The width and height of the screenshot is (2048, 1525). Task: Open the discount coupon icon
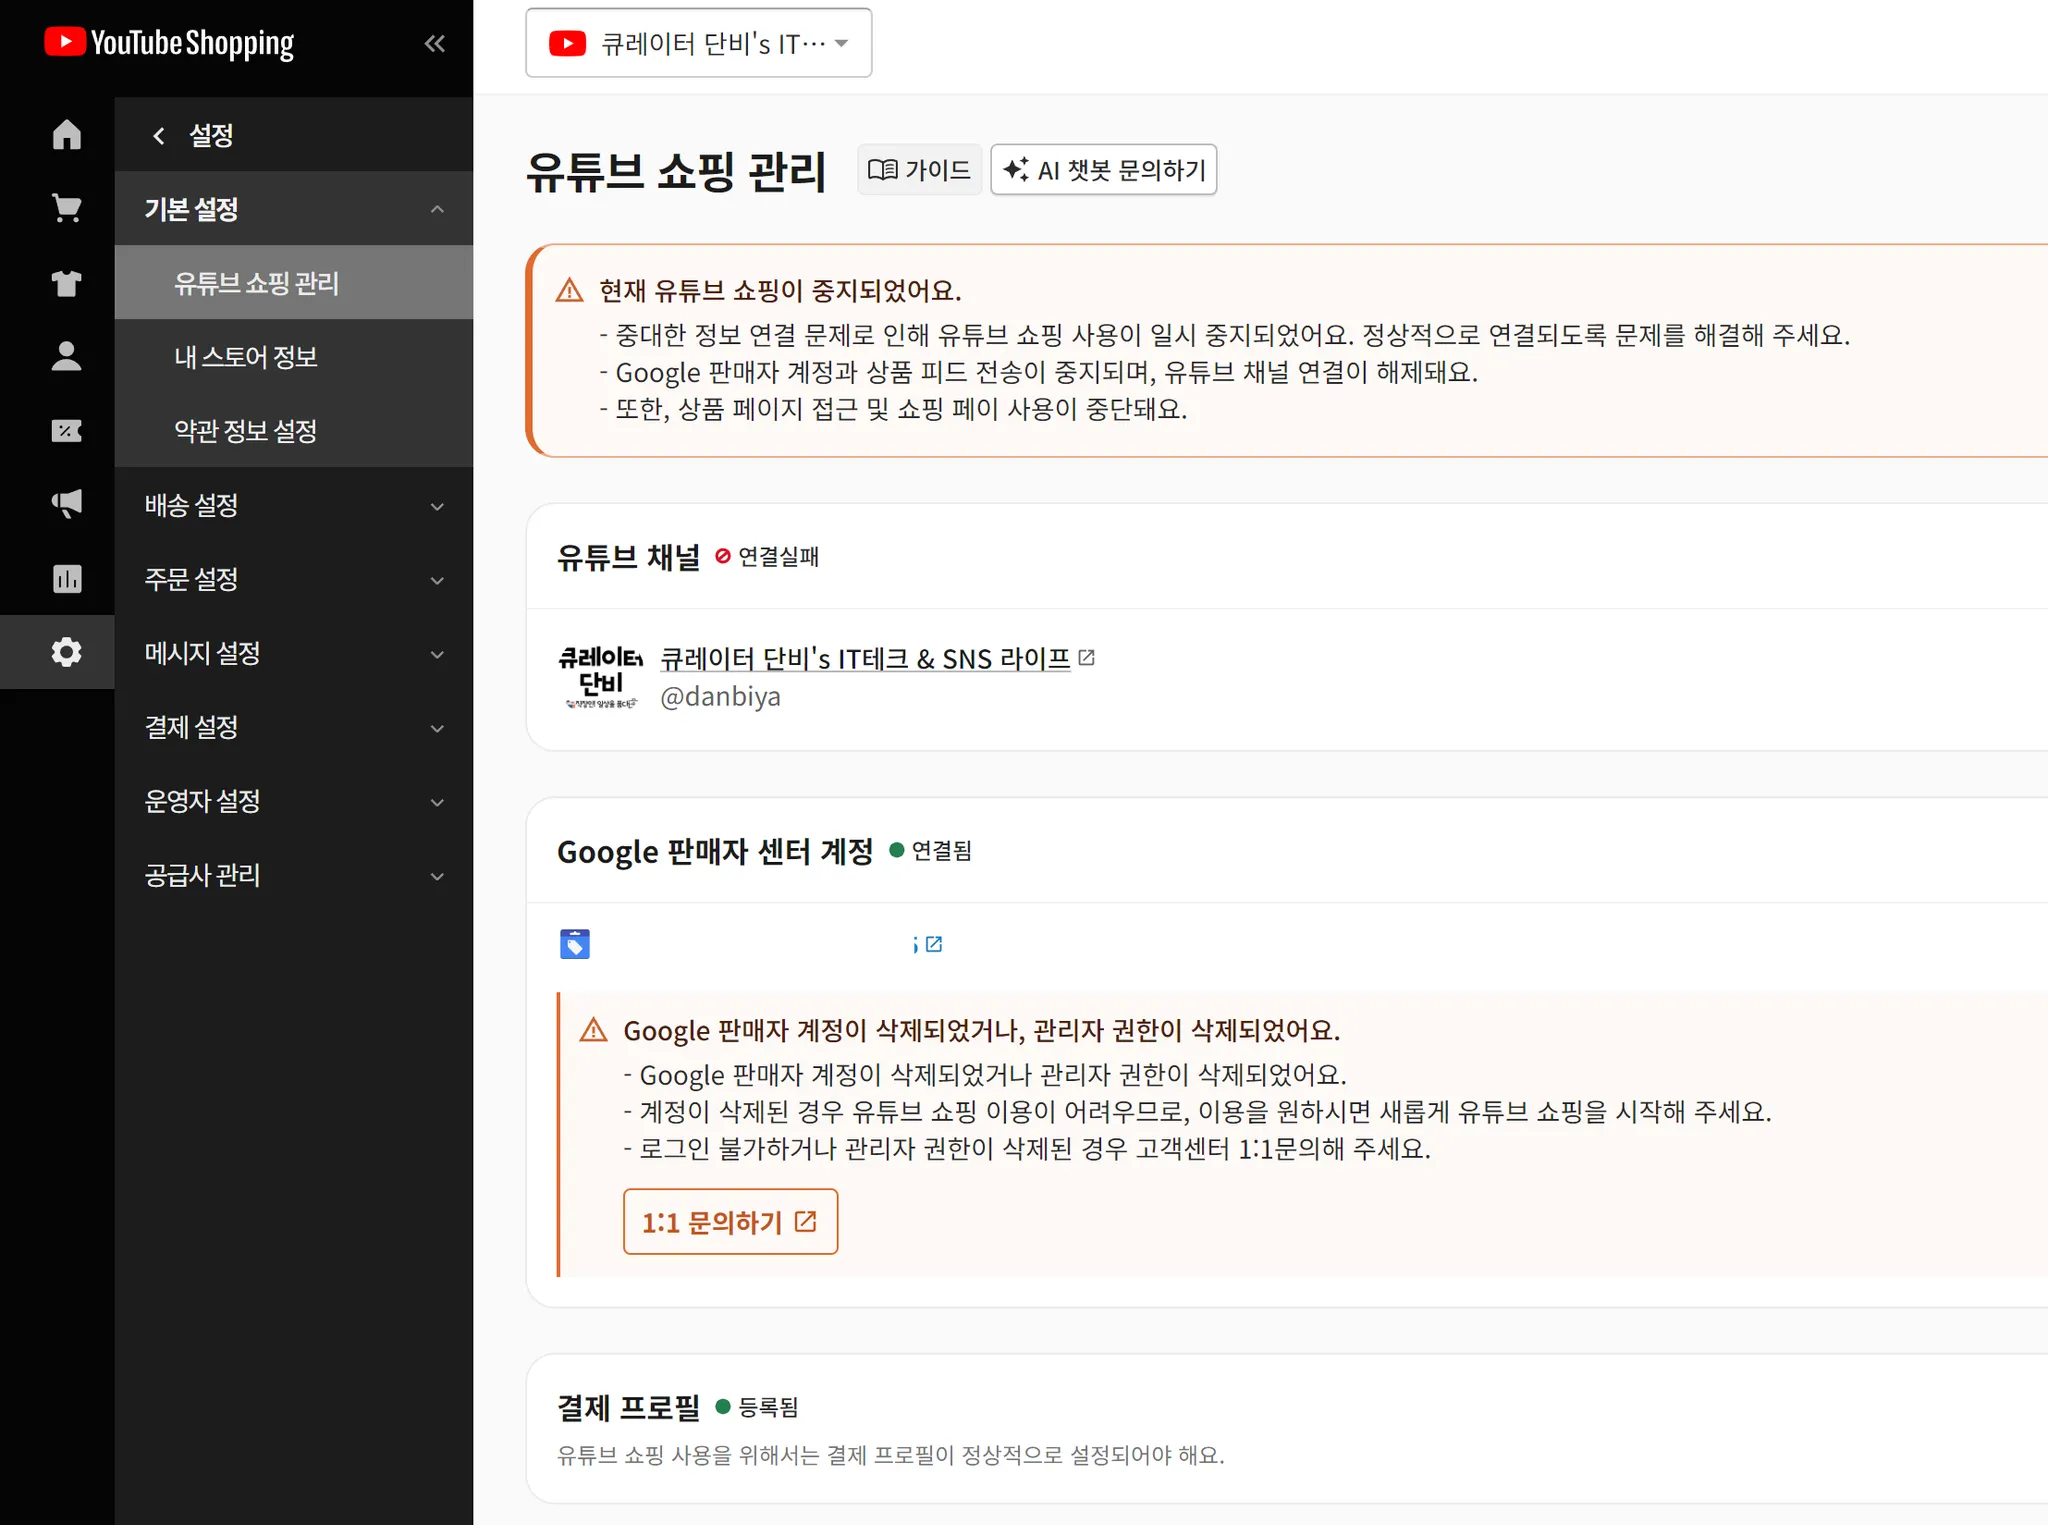[66, 431]
